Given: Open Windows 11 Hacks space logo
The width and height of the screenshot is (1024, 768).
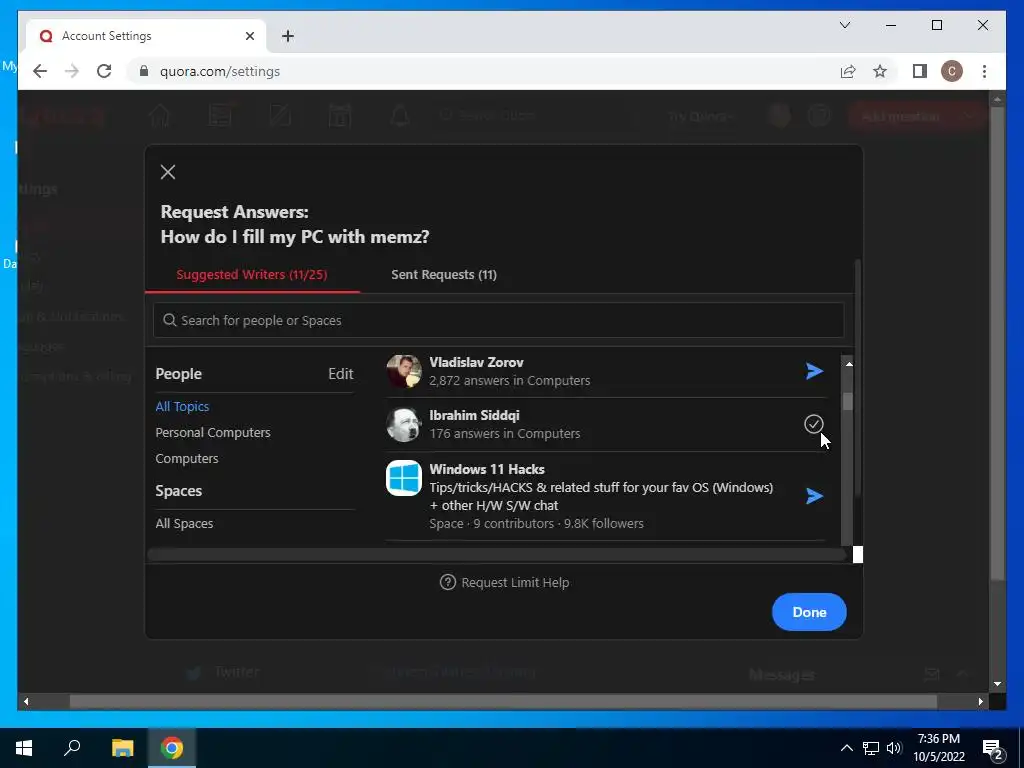Looking at the screenshot, I should (x=404, y=478).
